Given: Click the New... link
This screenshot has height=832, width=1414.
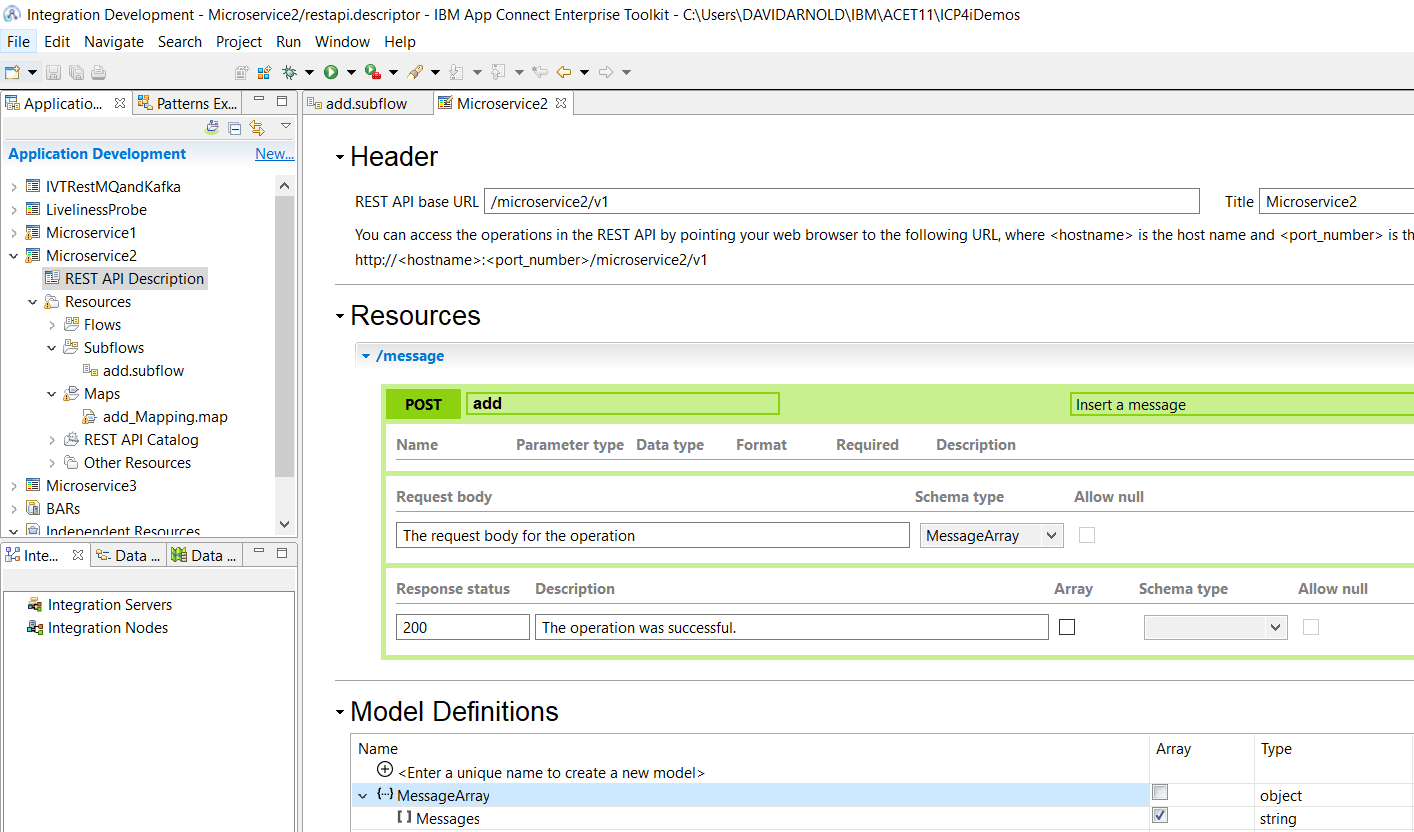Looking at the screenshot, I should 274,154.
